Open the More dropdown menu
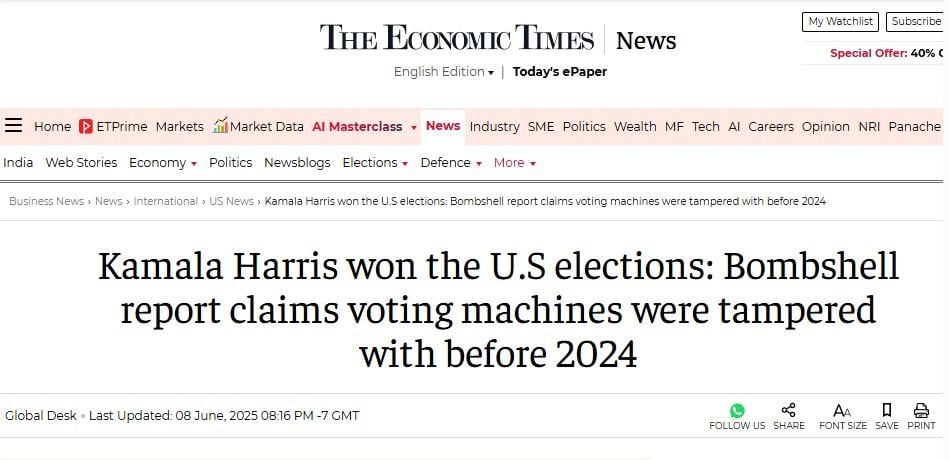 (x=514, y=163)
